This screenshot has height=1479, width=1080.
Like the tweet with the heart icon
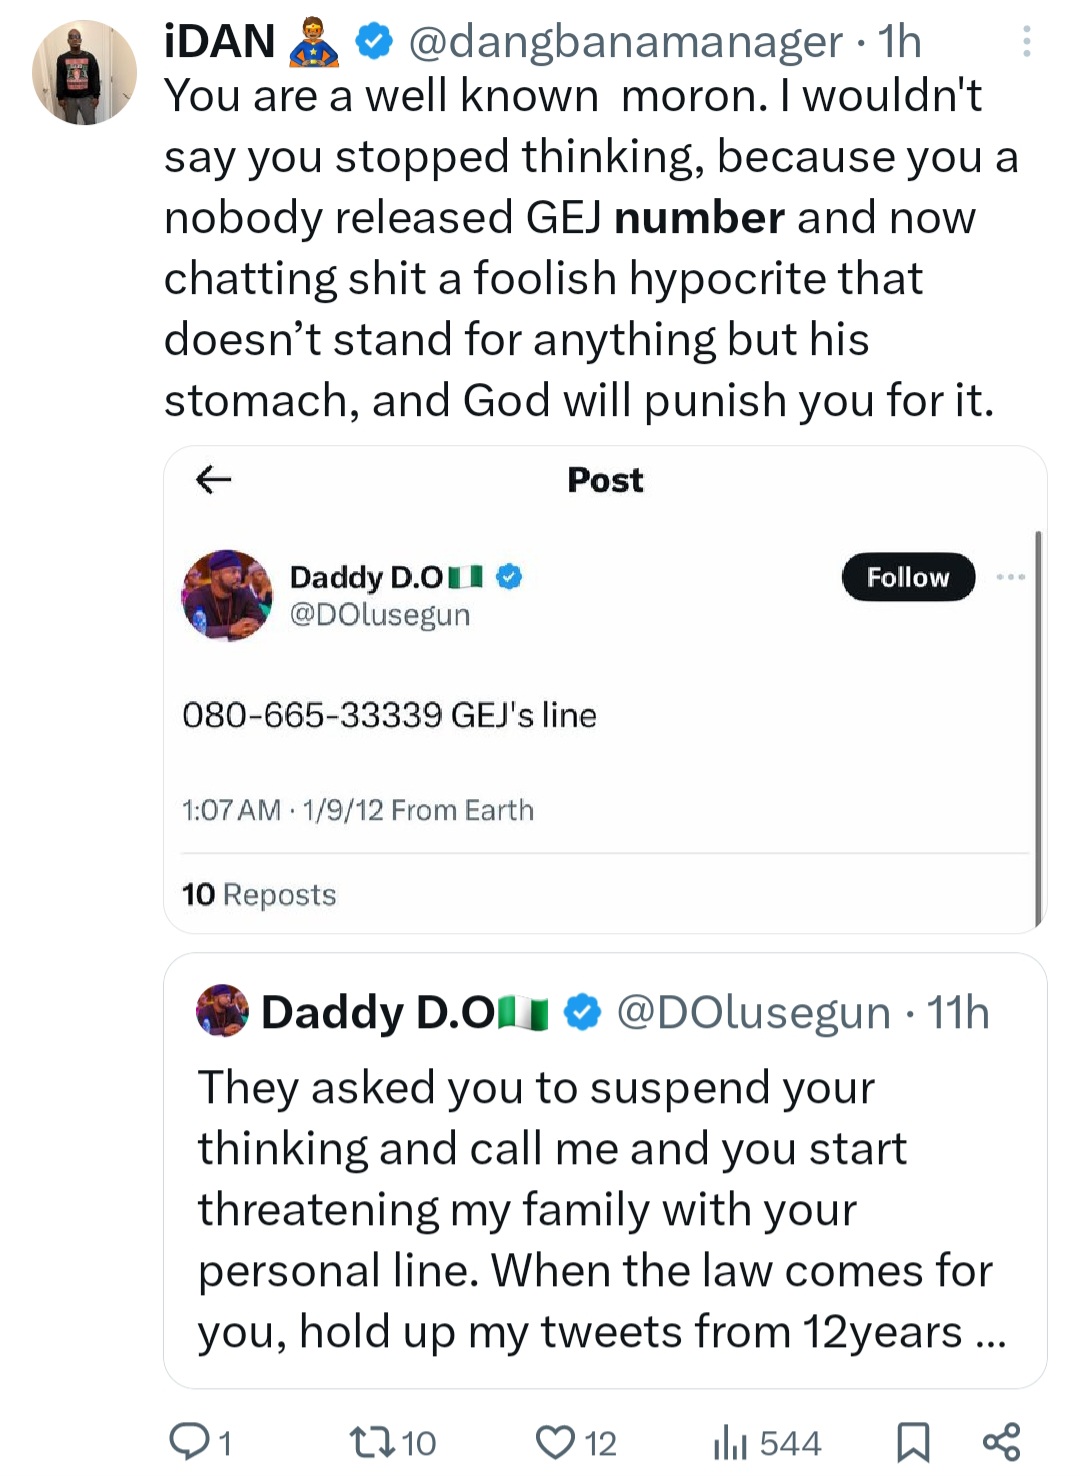554,1441
